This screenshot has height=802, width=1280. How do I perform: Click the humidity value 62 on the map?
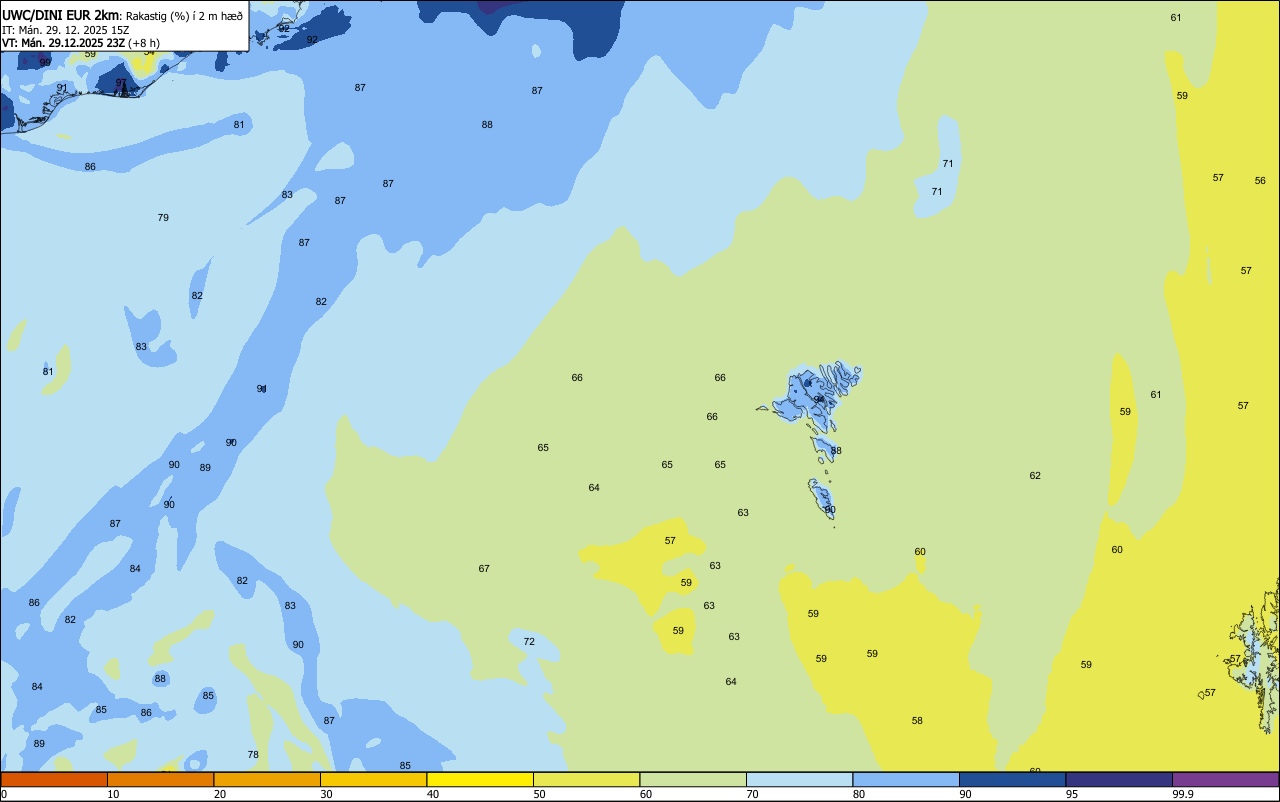click(1035, 476)
